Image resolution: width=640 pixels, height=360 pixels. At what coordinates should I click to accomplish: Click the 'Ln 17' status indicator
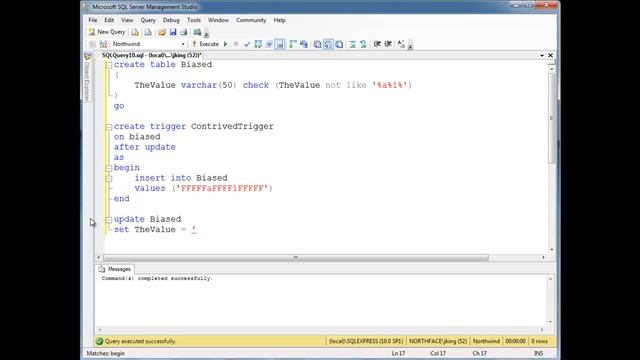pos(398,353)
